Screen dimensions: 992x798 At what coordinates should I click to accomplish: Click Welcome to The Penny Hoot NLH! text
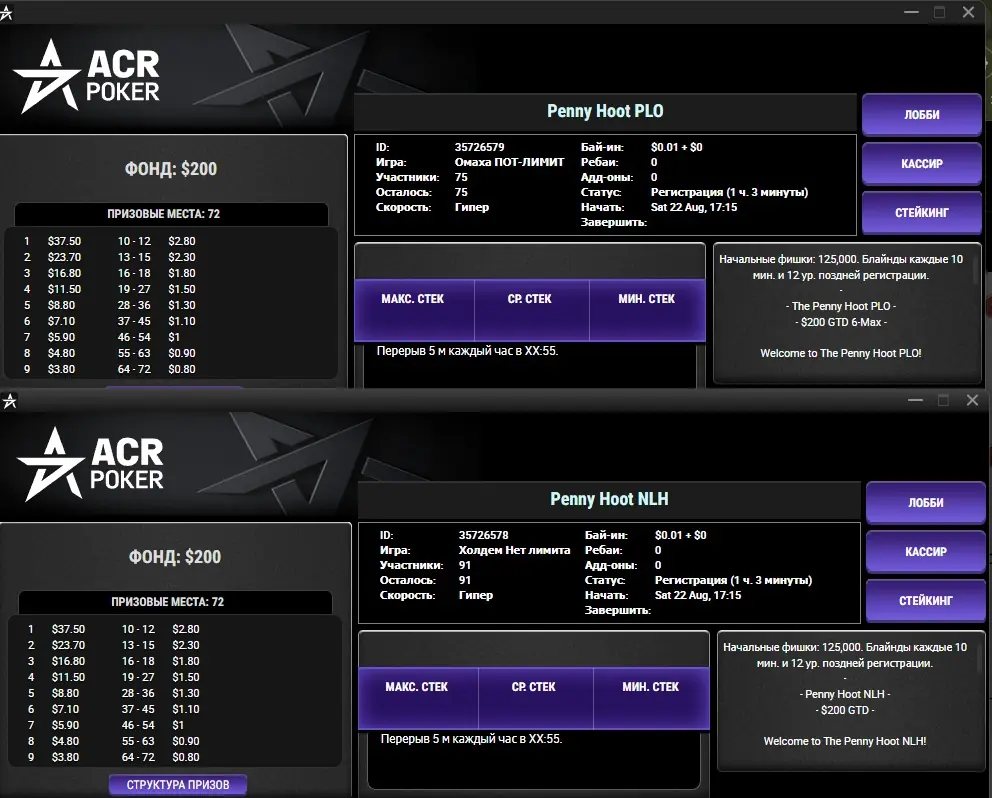tap(845, 741)
